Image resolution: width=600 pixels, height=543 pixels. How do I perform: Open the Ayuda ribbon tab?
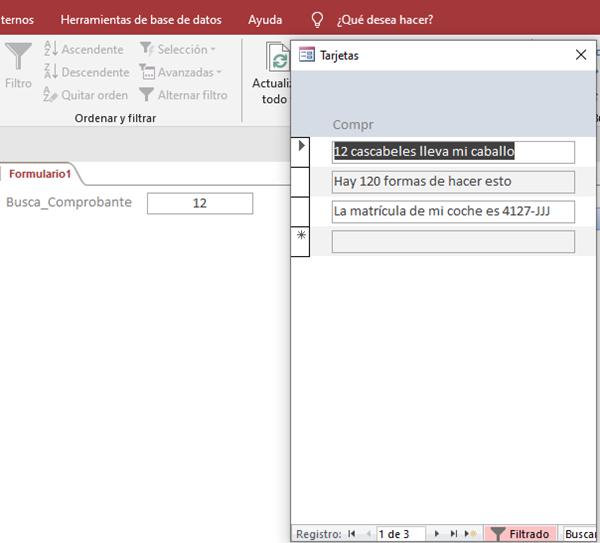pos(265,20)
